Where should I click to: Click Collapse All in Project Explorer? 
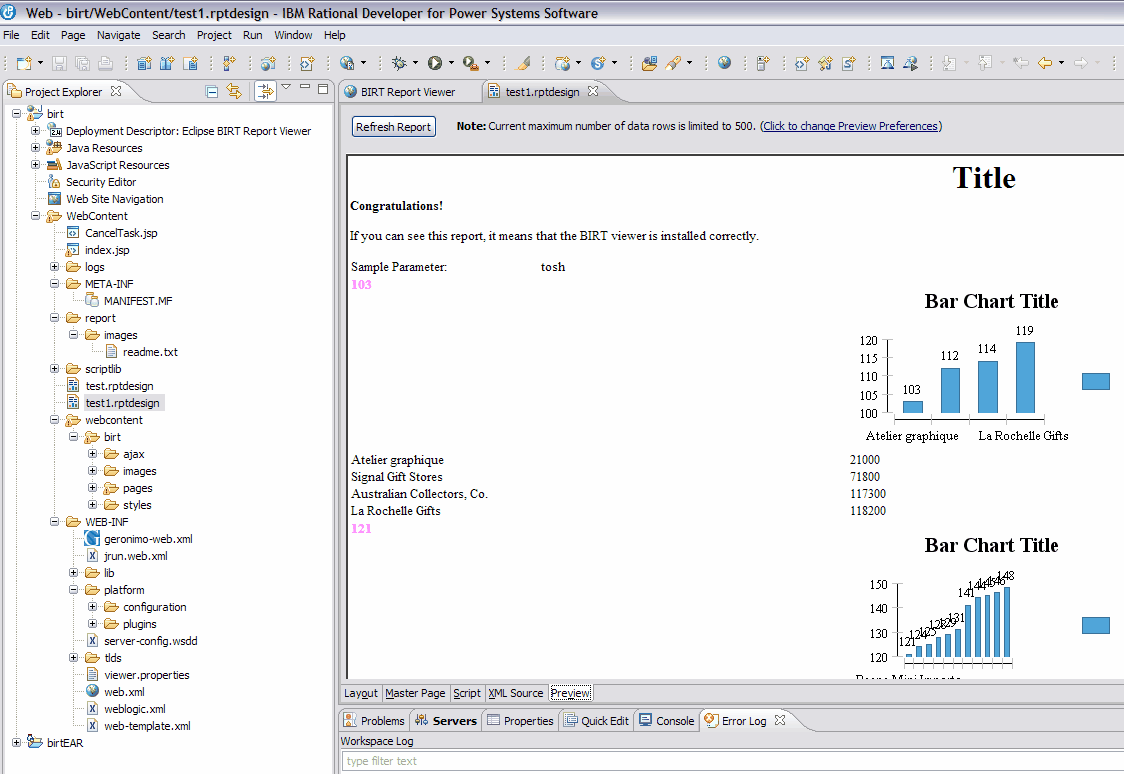coord(211,91)
